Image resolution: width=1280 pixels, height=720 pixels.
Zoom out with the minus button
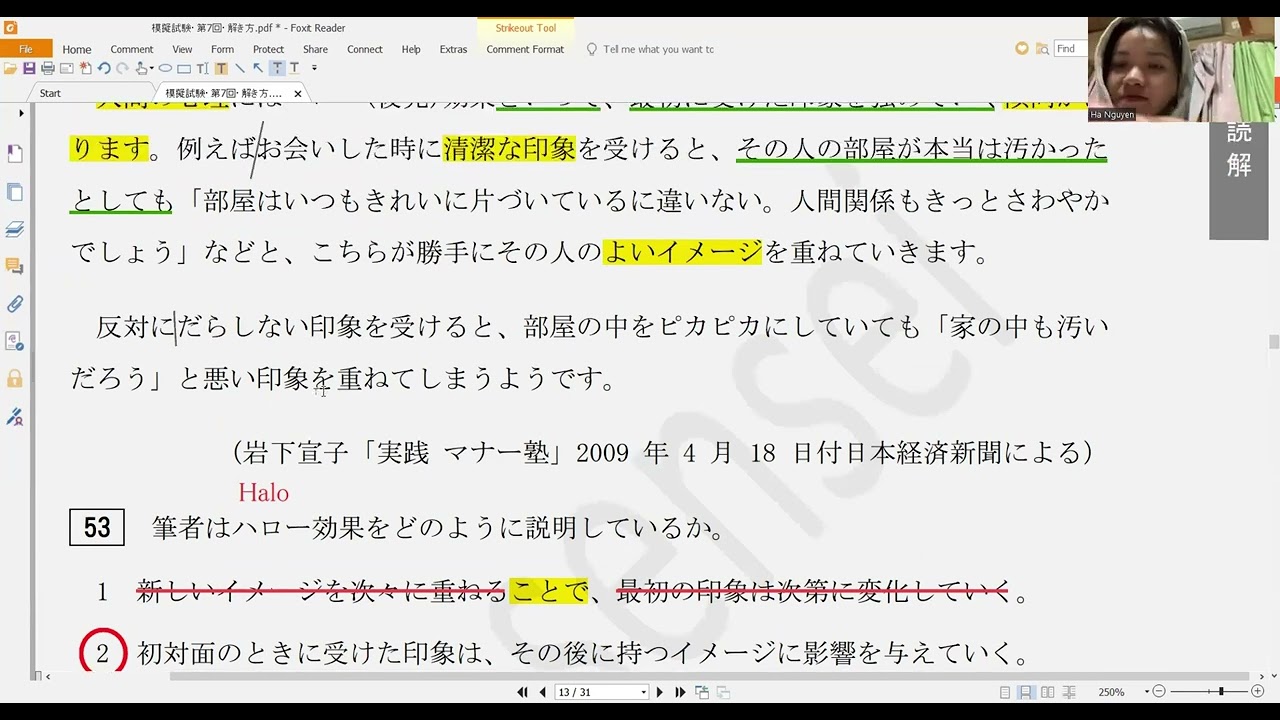point(1159,692)
